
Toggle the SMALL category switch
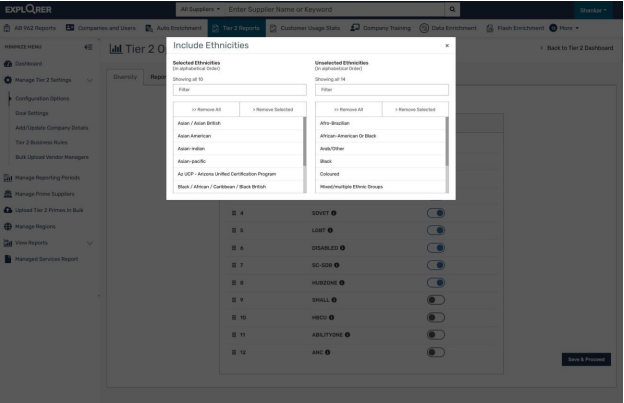coord(435,299)
